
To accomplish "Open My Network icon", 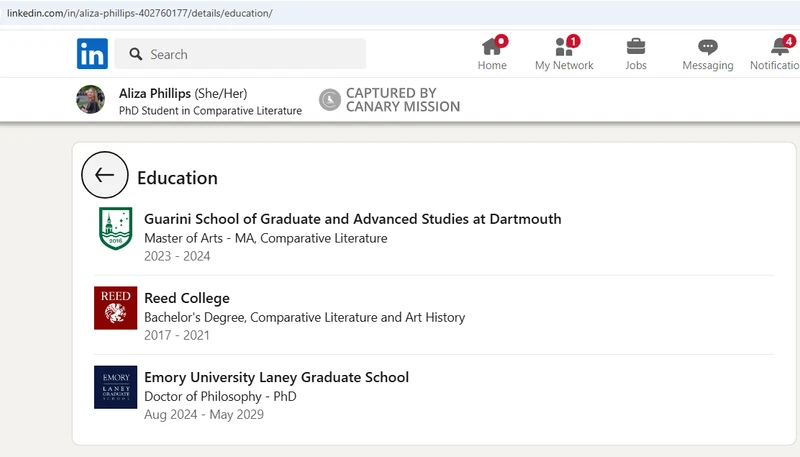I will click(564, 47).
